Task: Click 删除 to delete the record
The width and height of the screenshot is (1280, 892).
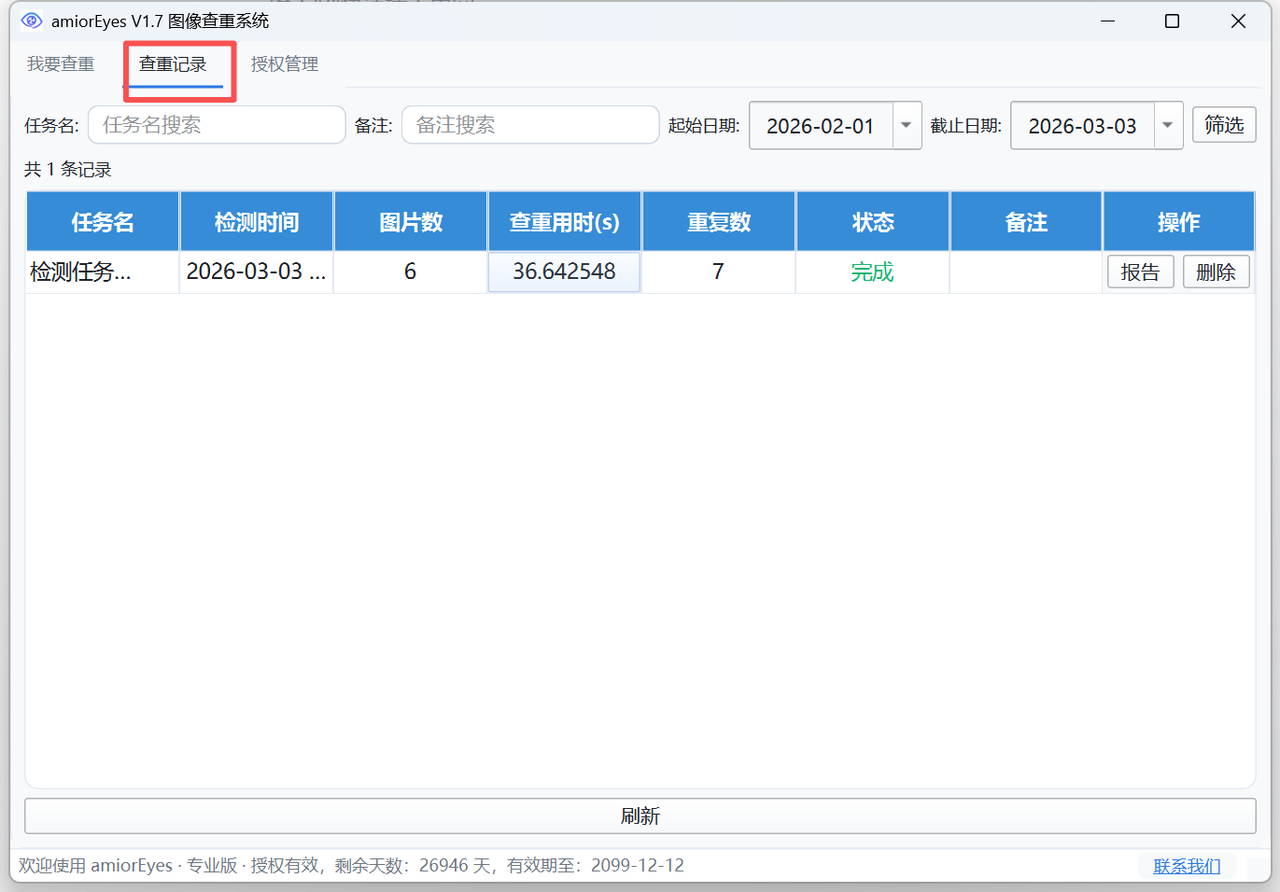Action: [1216, 271]
